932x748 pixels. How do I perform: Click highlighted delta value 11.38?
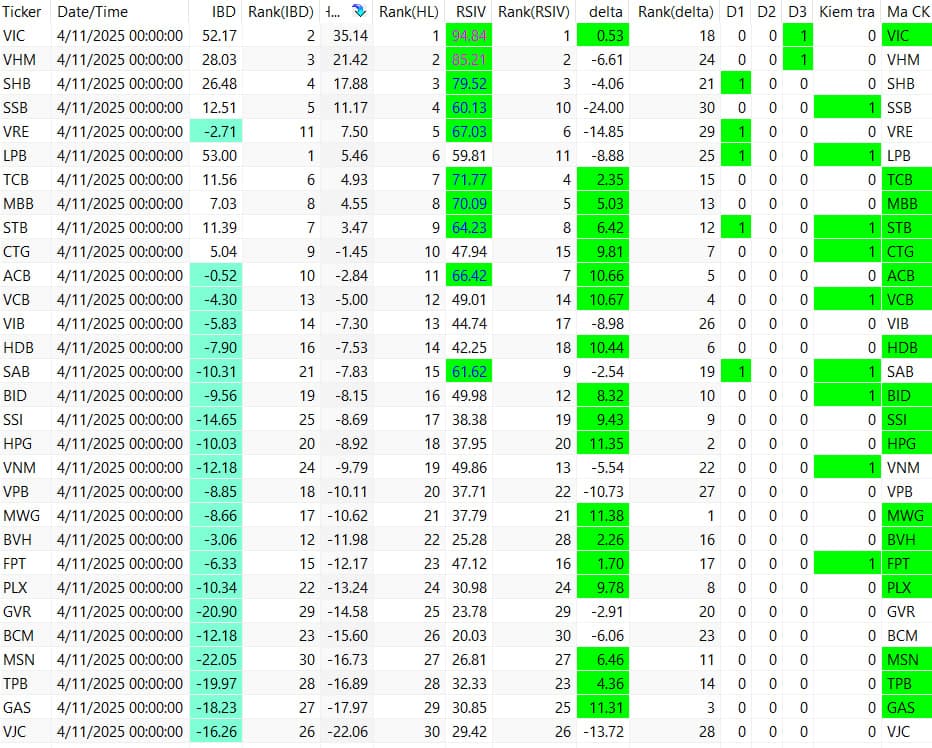point(603,516)
